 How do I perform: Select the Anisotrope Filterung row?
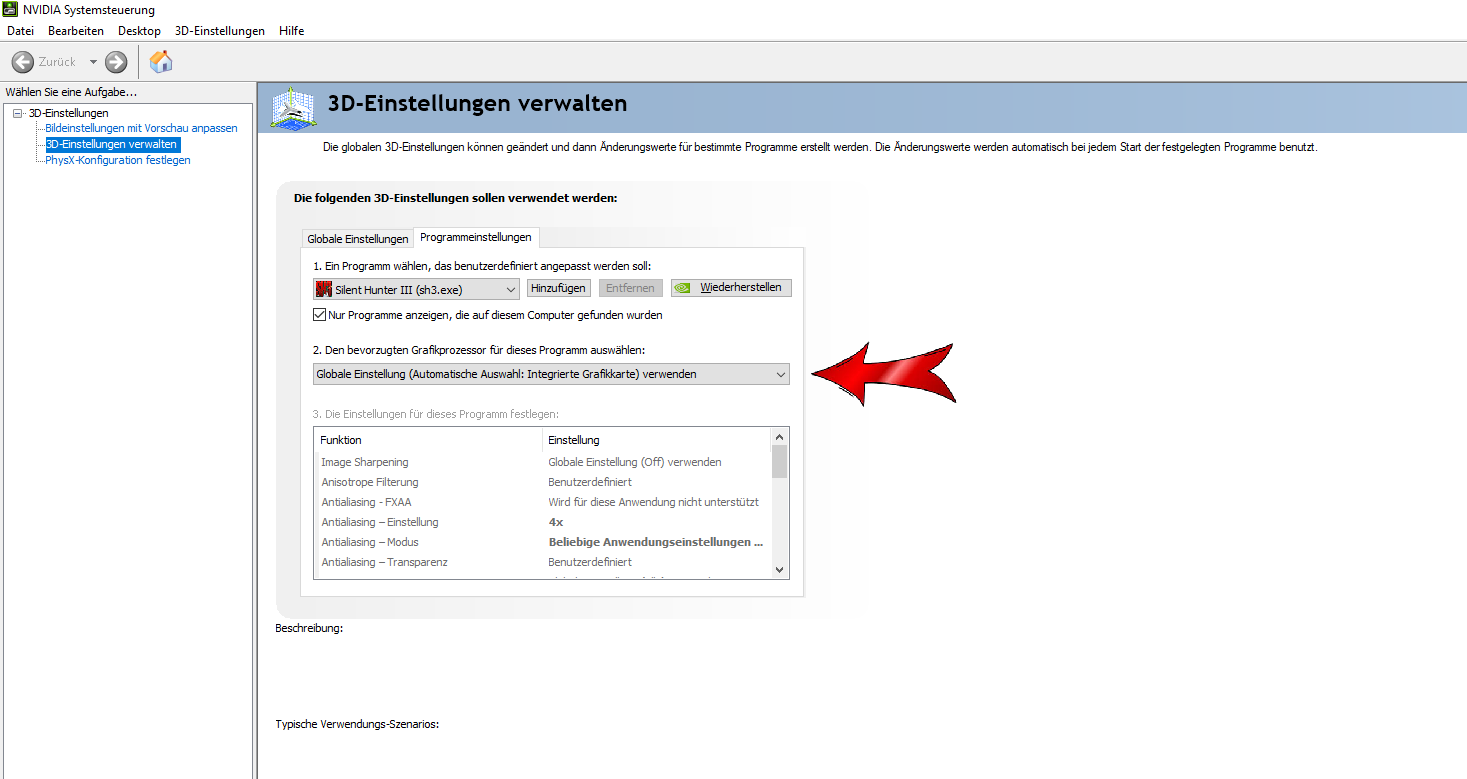[x=543, y=482]
